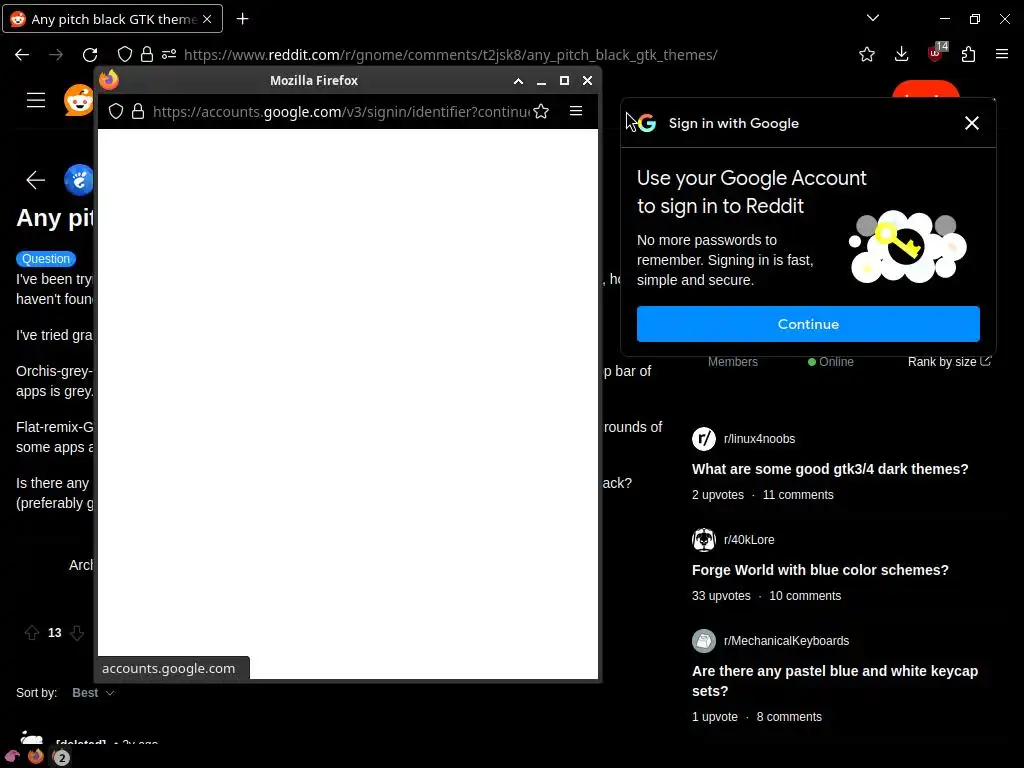
Task: Bookmark the Reddit page with star
Action: (x=867, y=54)
